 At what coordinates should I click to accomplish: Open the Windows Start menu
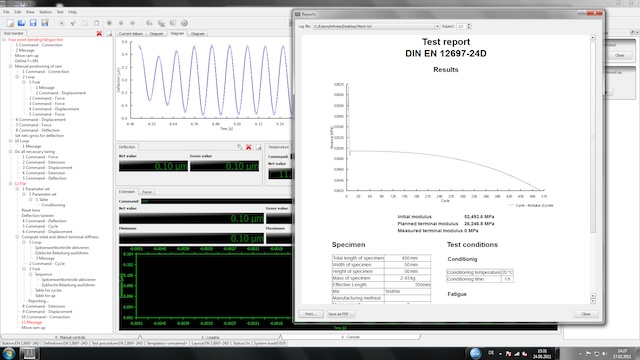click(9, 353)
